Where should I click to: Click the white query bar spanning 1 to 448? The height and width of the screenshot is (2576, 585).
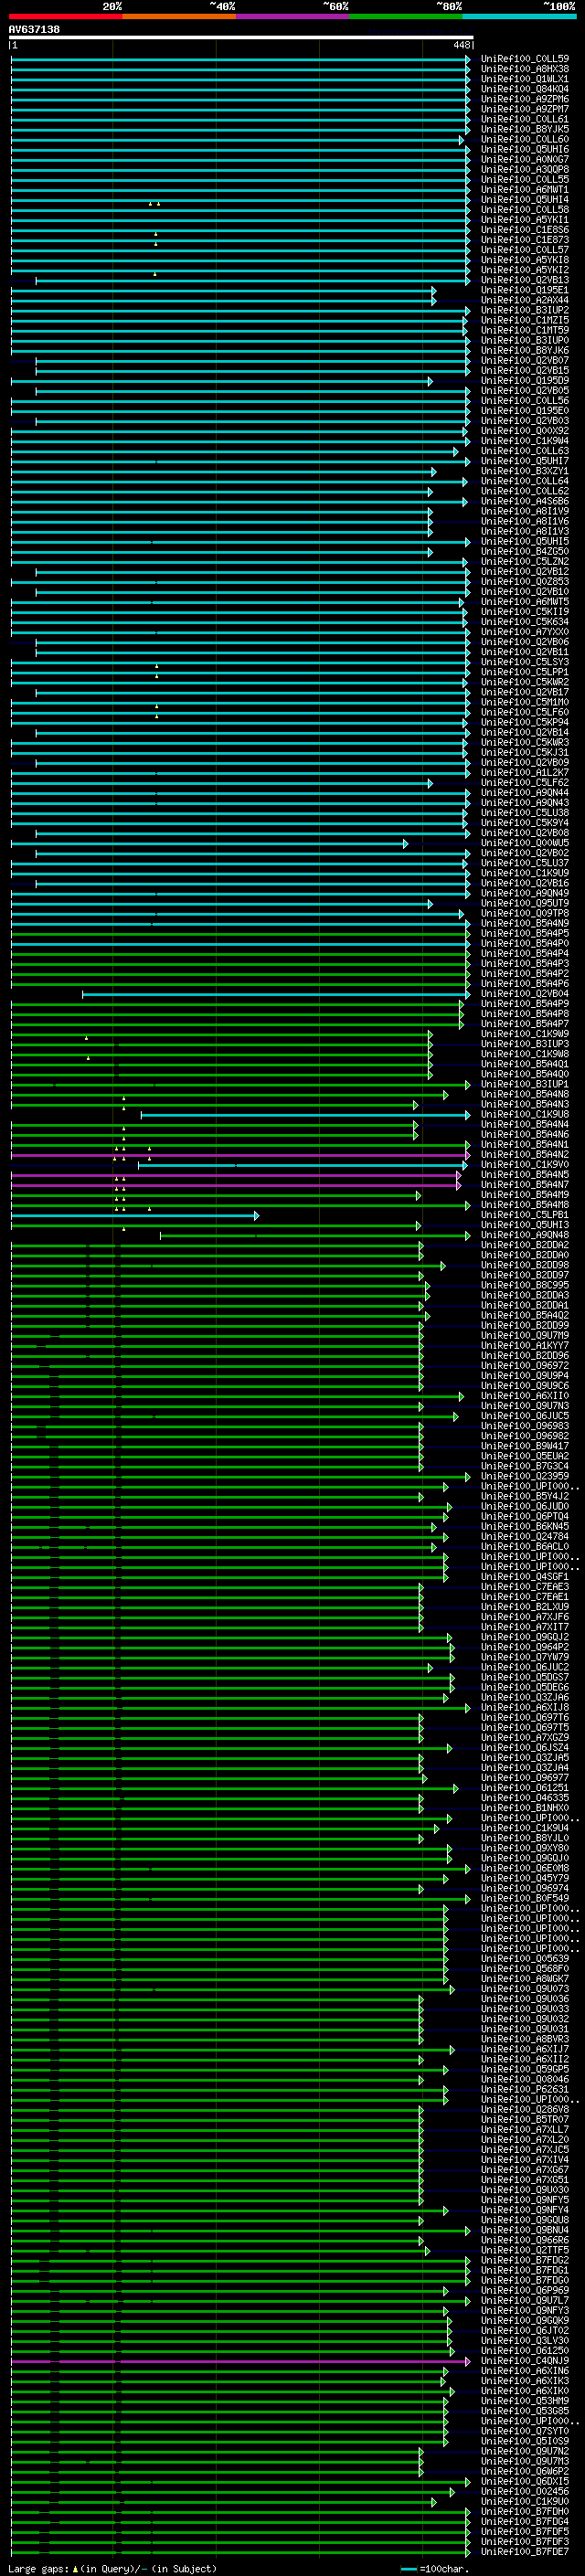241,37
